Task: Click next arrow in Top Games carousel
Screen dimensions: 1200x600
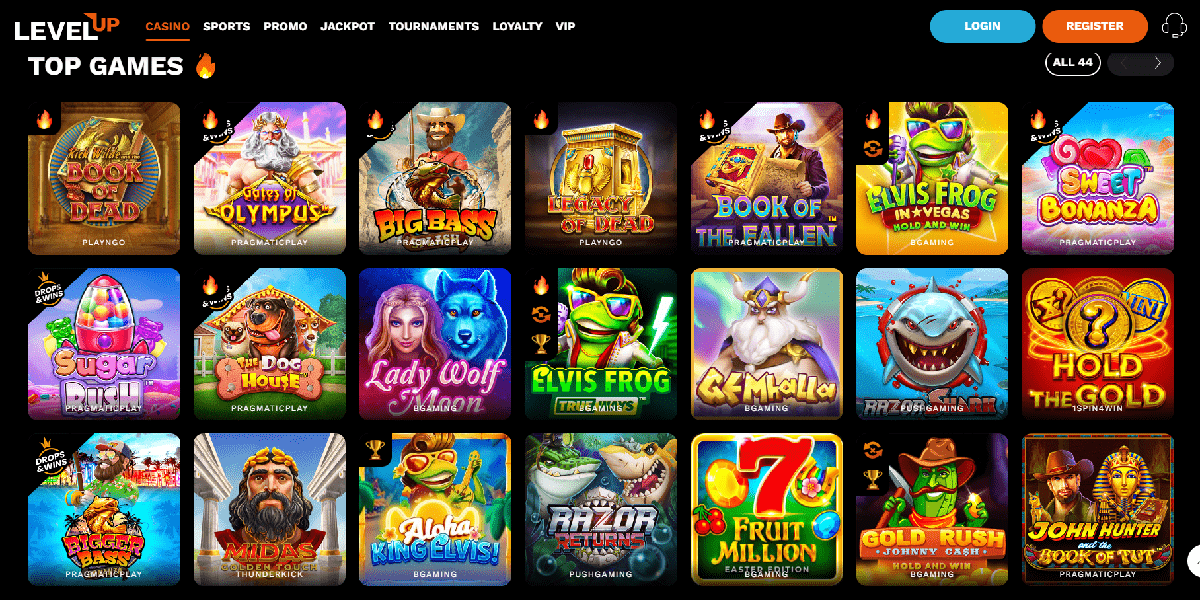Action: pyautogui.click(x=1158, y=63)
